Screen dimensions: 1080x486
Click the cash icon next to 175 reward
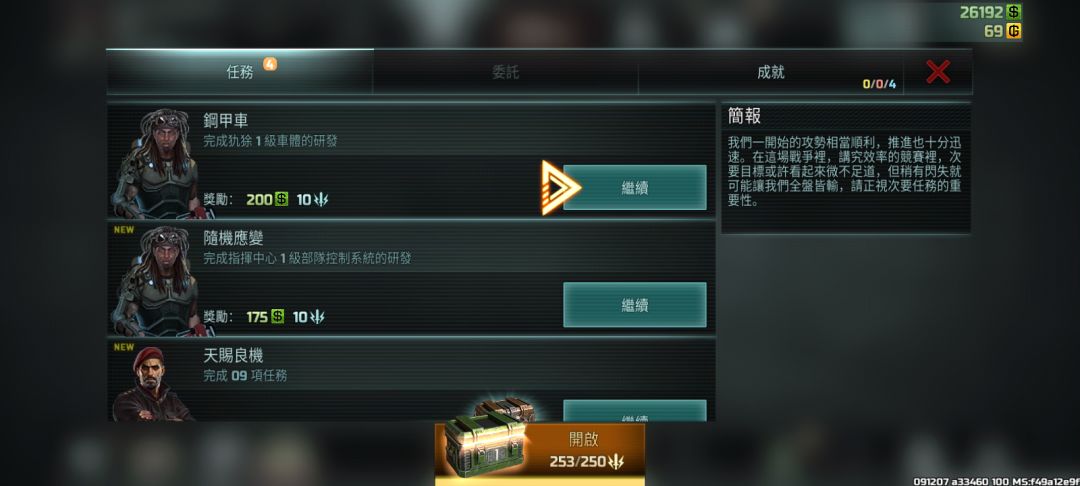277,317
